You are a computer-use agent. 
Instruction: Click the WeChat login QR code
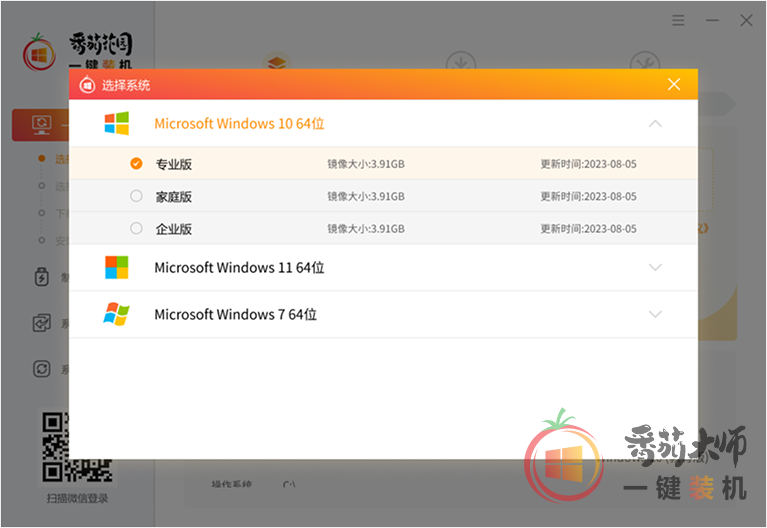tap(77, 447)
